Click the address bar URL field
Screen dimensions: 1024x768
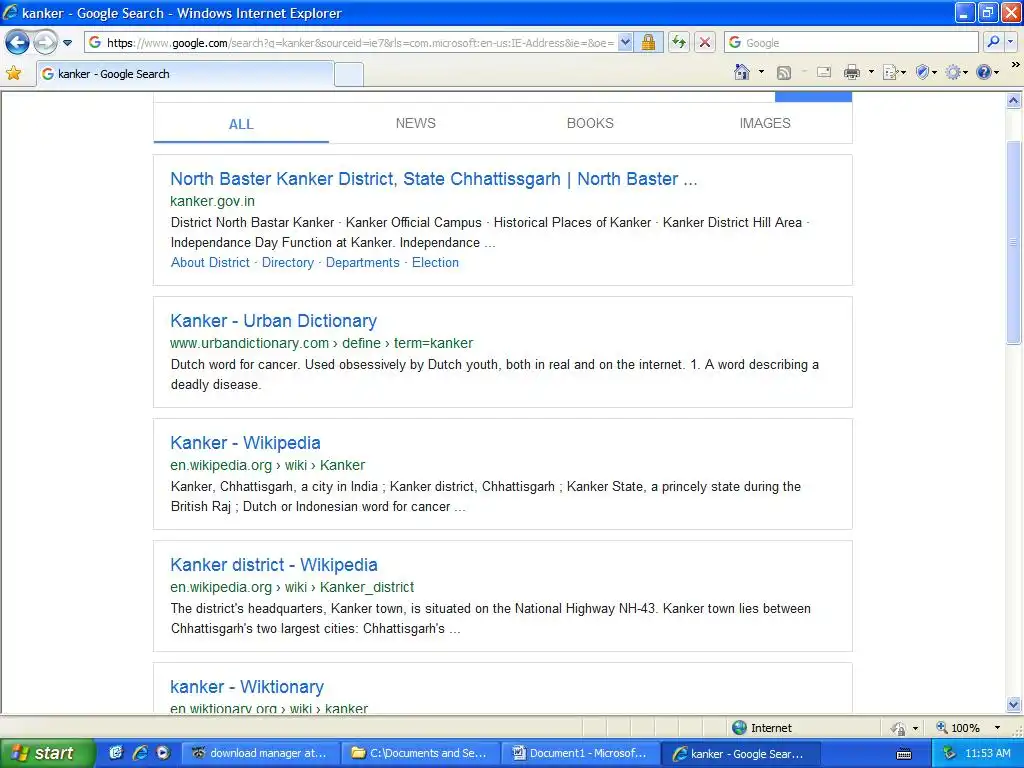pyautogui.click(x=360, y=42)
